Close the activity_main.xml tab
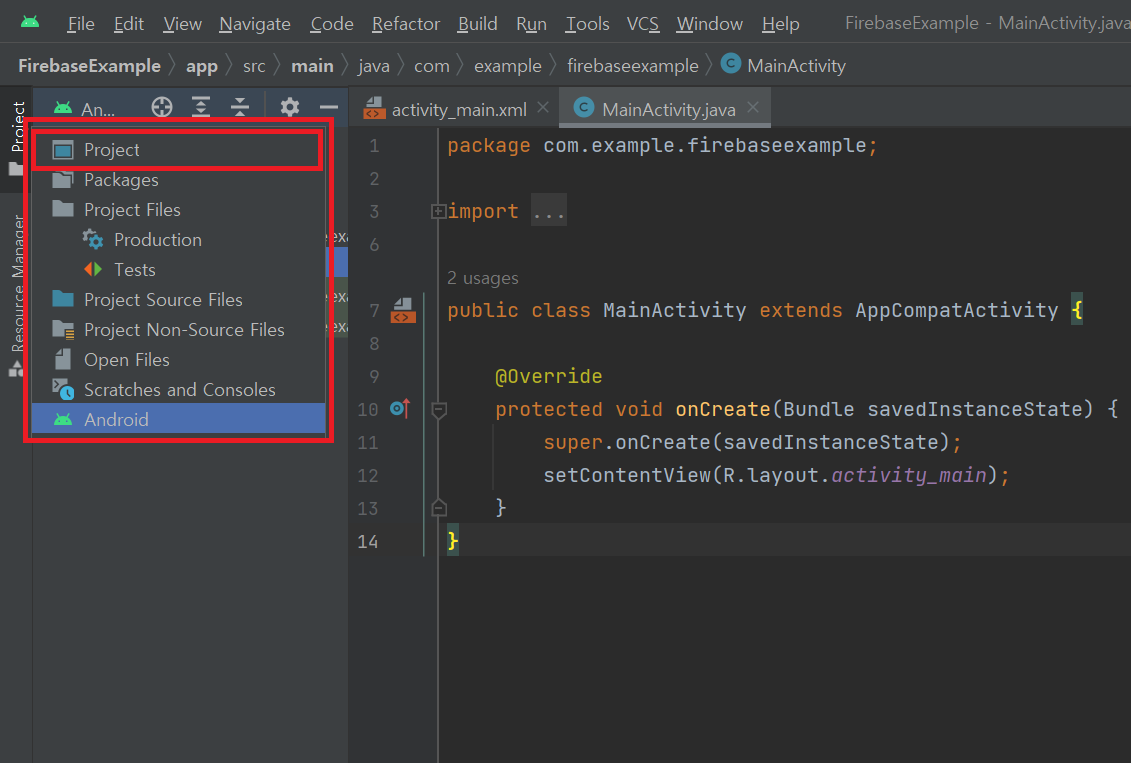Viewport: 1131px width, 763px height. click(x=543, y=107)
